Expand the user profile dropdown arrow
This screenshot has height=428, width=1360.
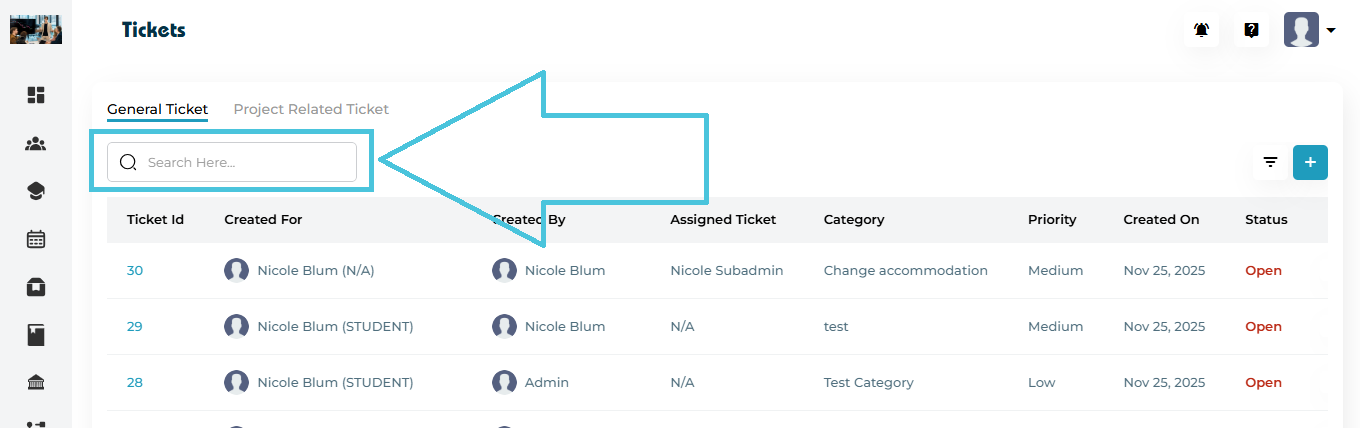click(x=1331, y=31)
